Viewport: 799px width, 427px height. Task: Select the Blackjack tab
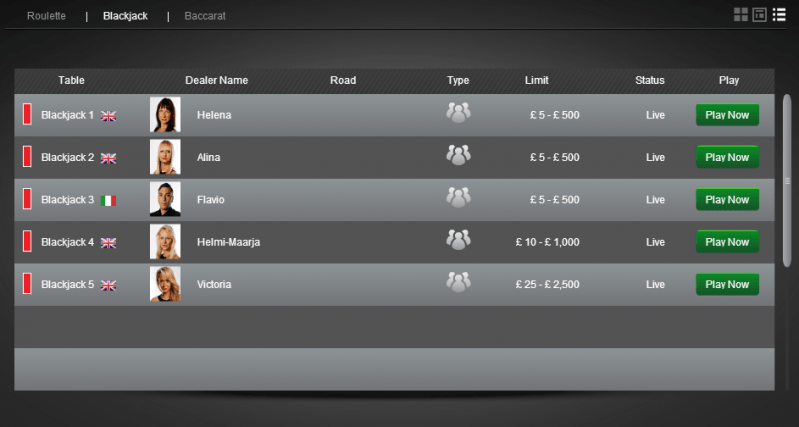(x=125, y=16)
